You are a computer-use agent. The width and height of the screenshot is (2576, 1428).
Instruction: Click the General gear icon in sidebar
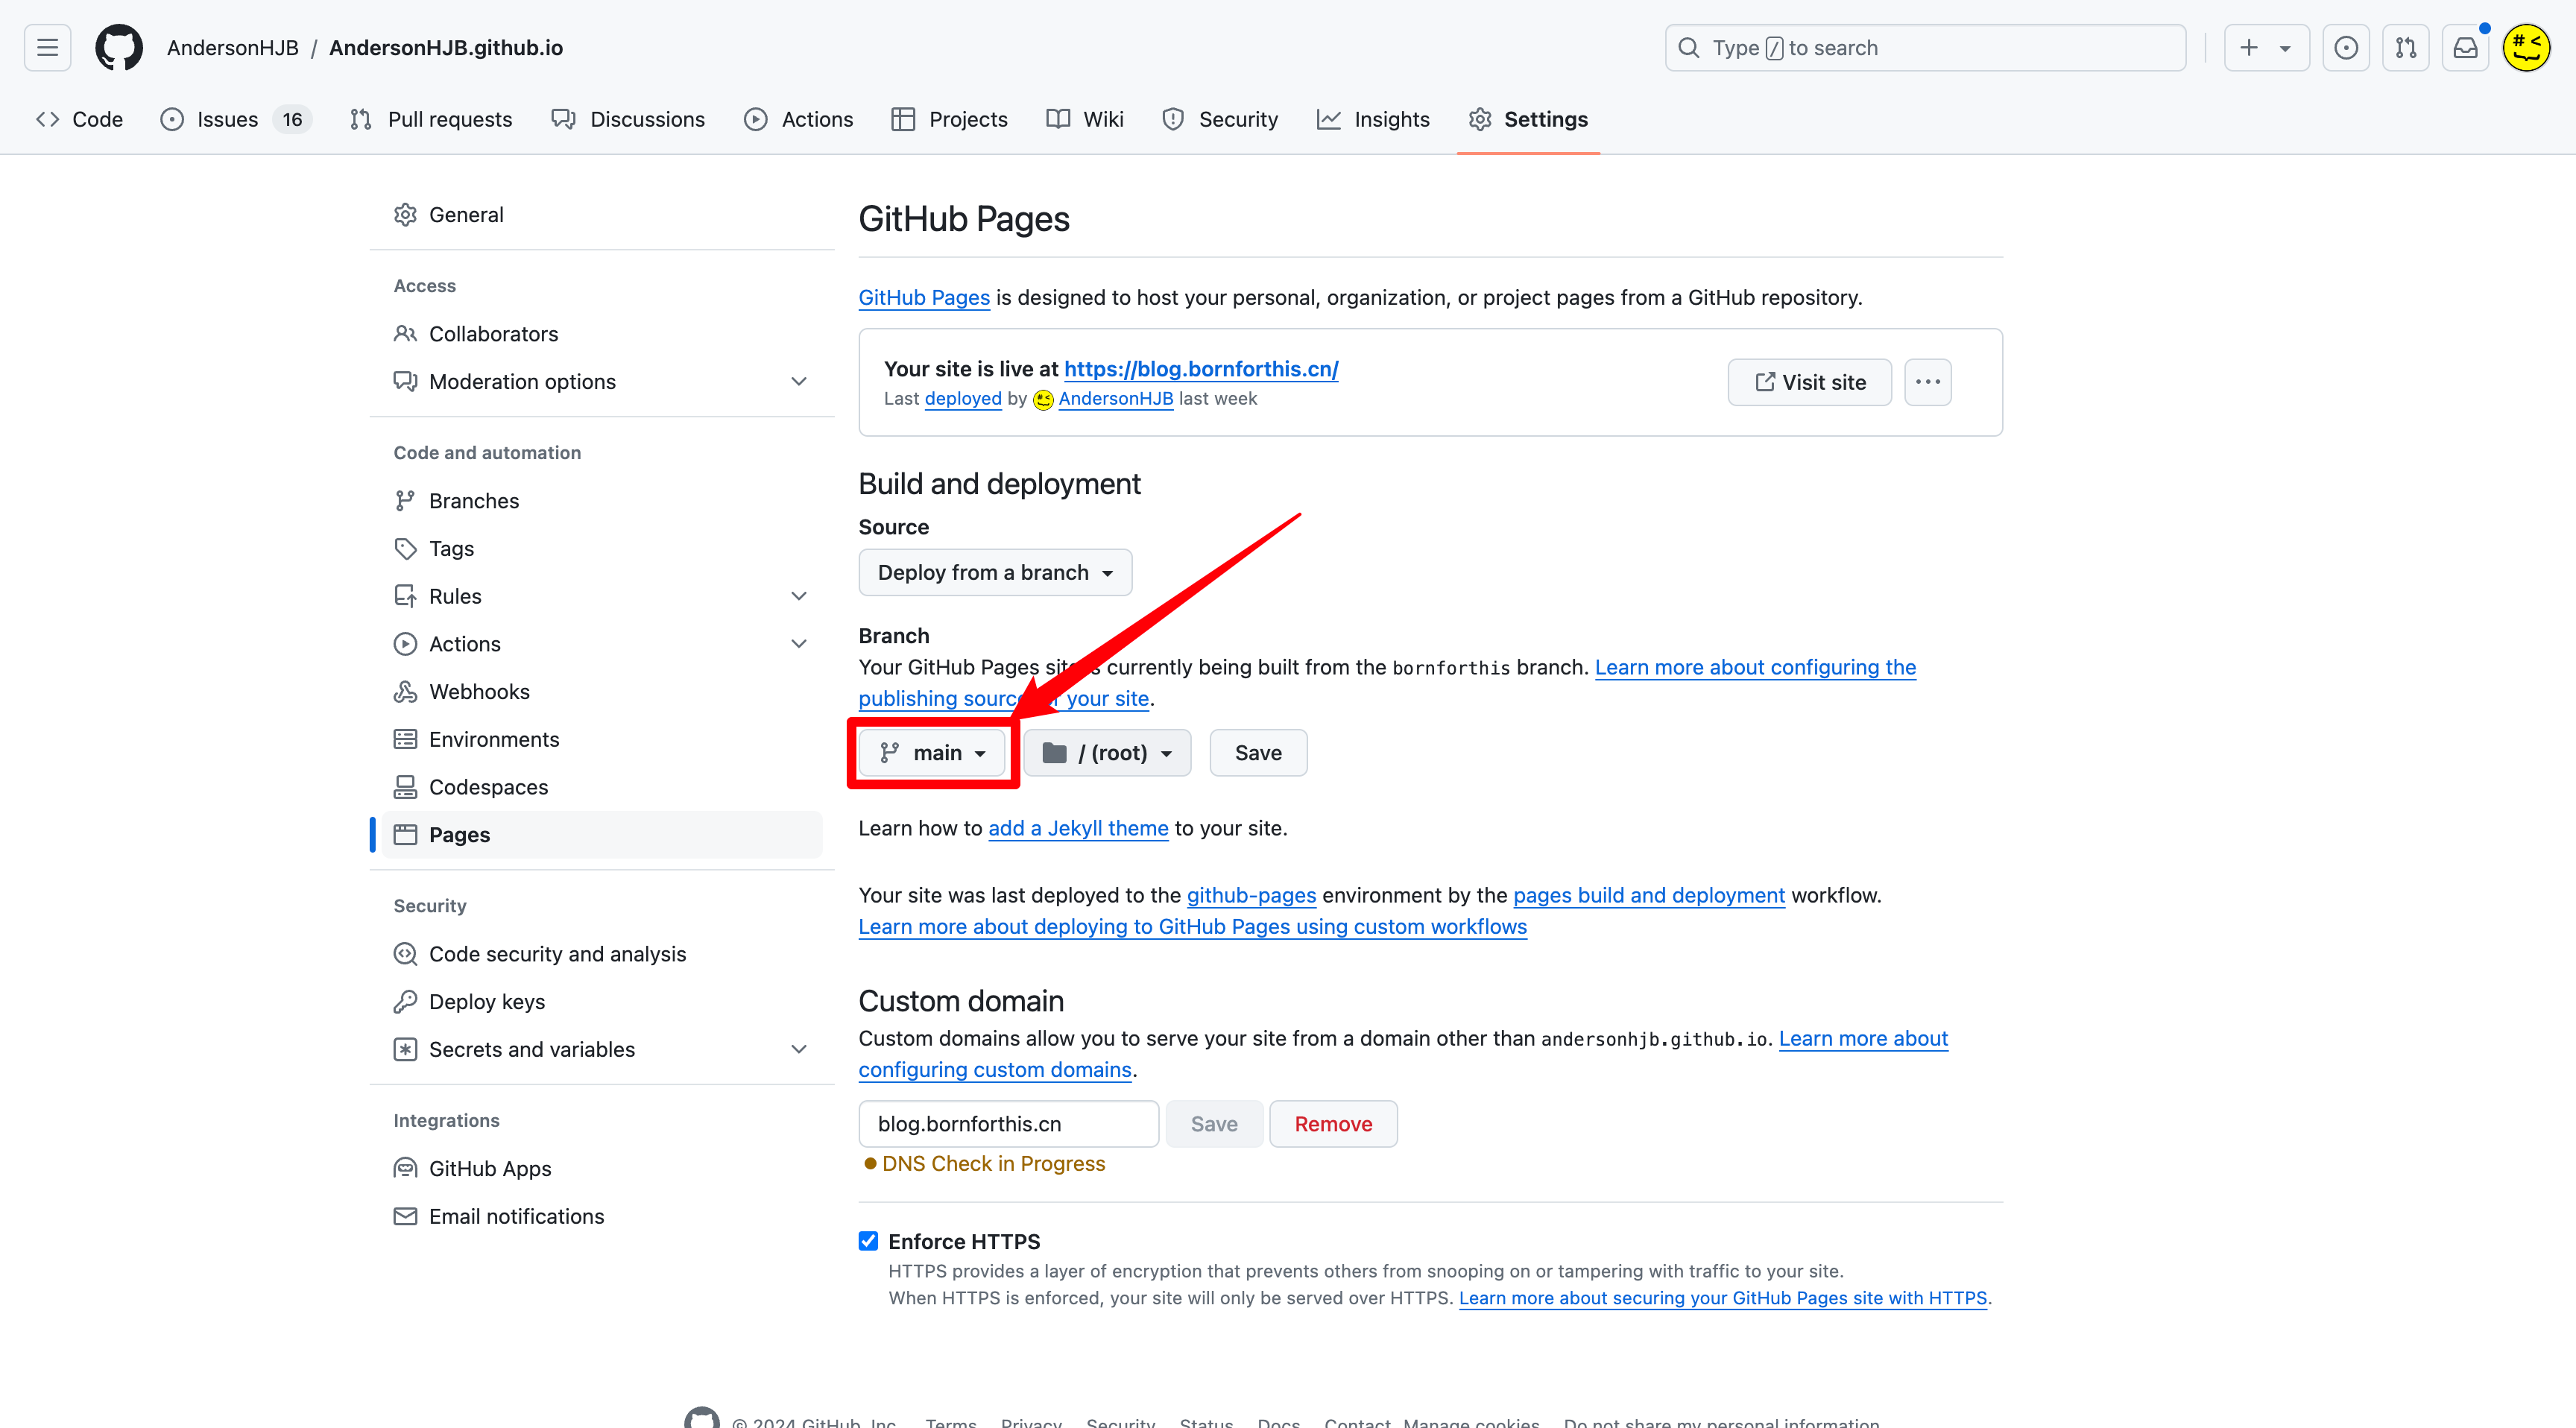coord(405,215)
